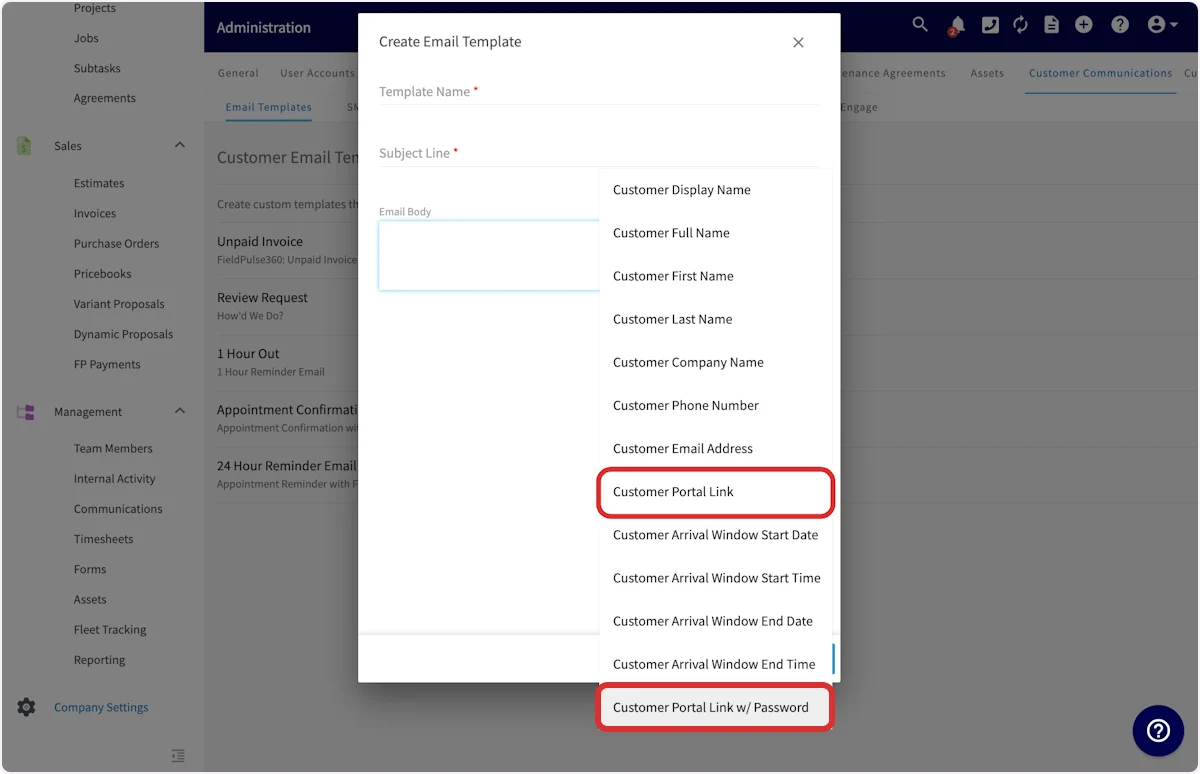1200x774 pixels.
Task: Open Subtasks in the sidebar
Action: [x=97, y=68]
